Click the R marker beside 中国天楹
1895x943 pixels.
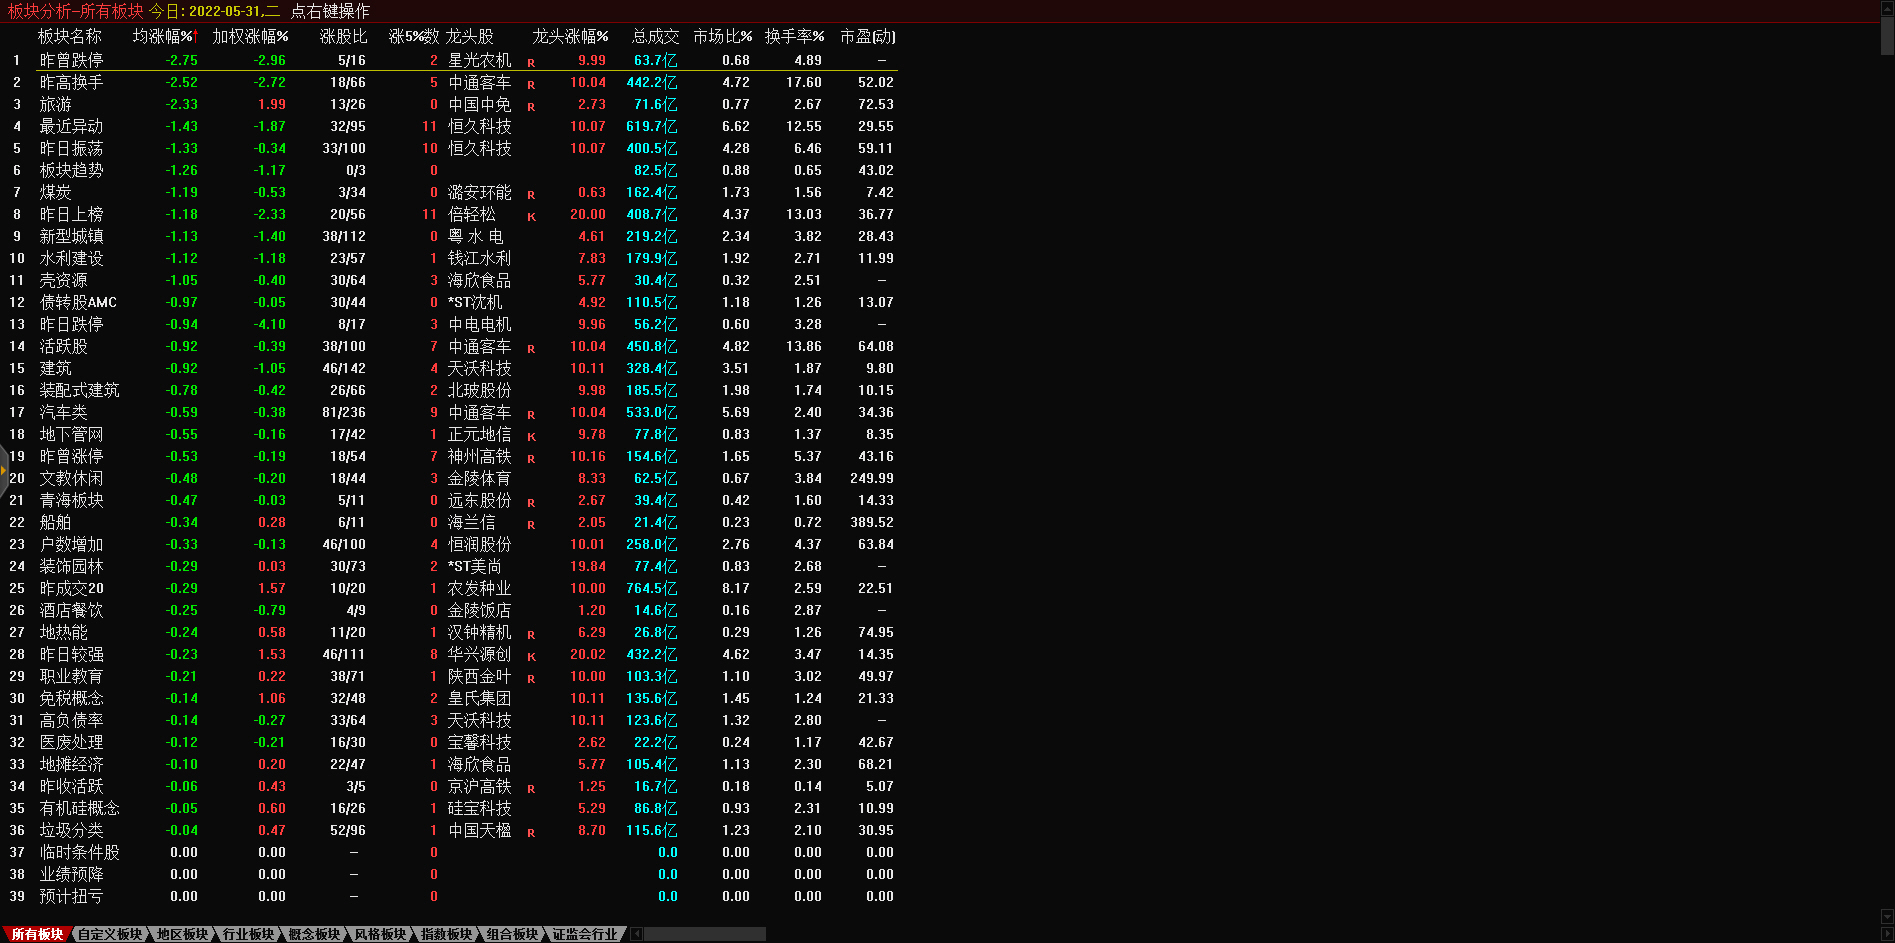click(x=531, y=832)
